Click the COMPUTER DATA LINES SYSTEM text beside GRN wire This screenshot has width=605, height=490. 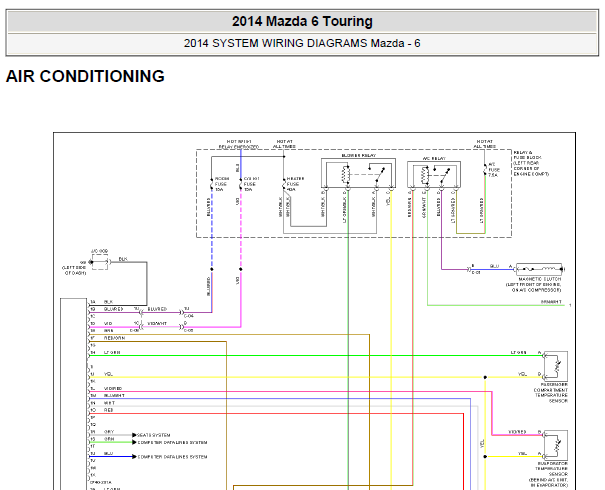[x=172, y=443]
